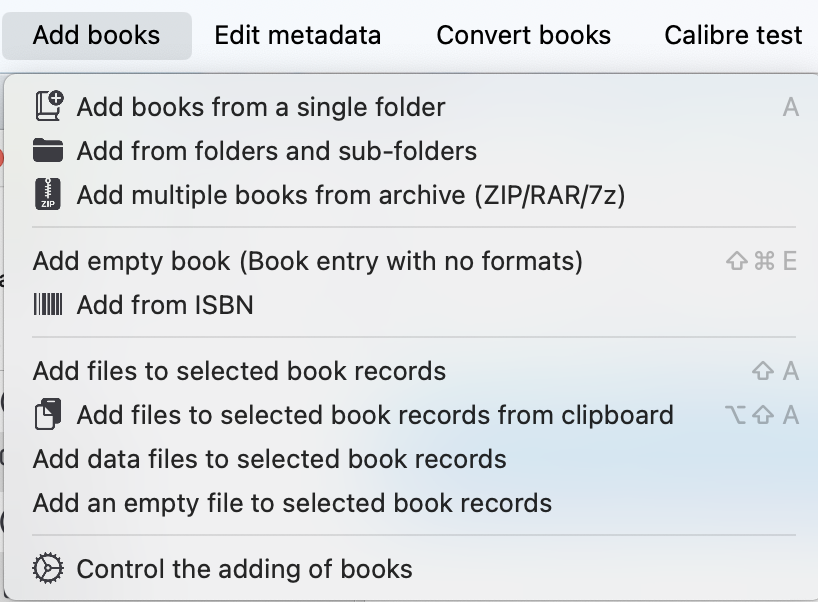Click the gear icon for adding control
The image size is (818, 602).
click(x=48, y=569)
